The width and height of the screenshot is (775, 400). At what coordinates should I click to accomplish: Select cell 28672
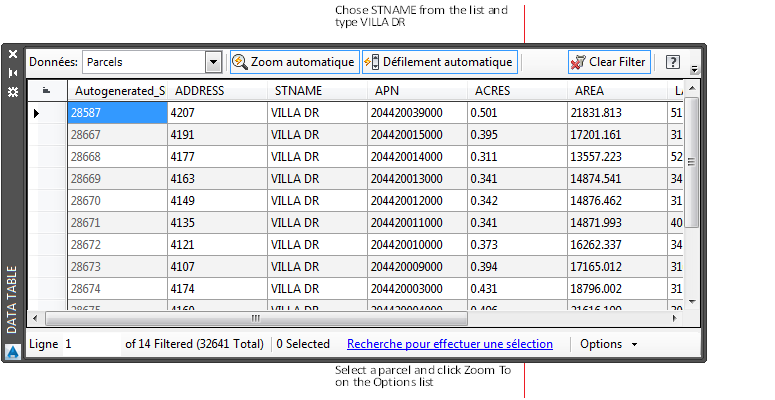coord(118,245)
